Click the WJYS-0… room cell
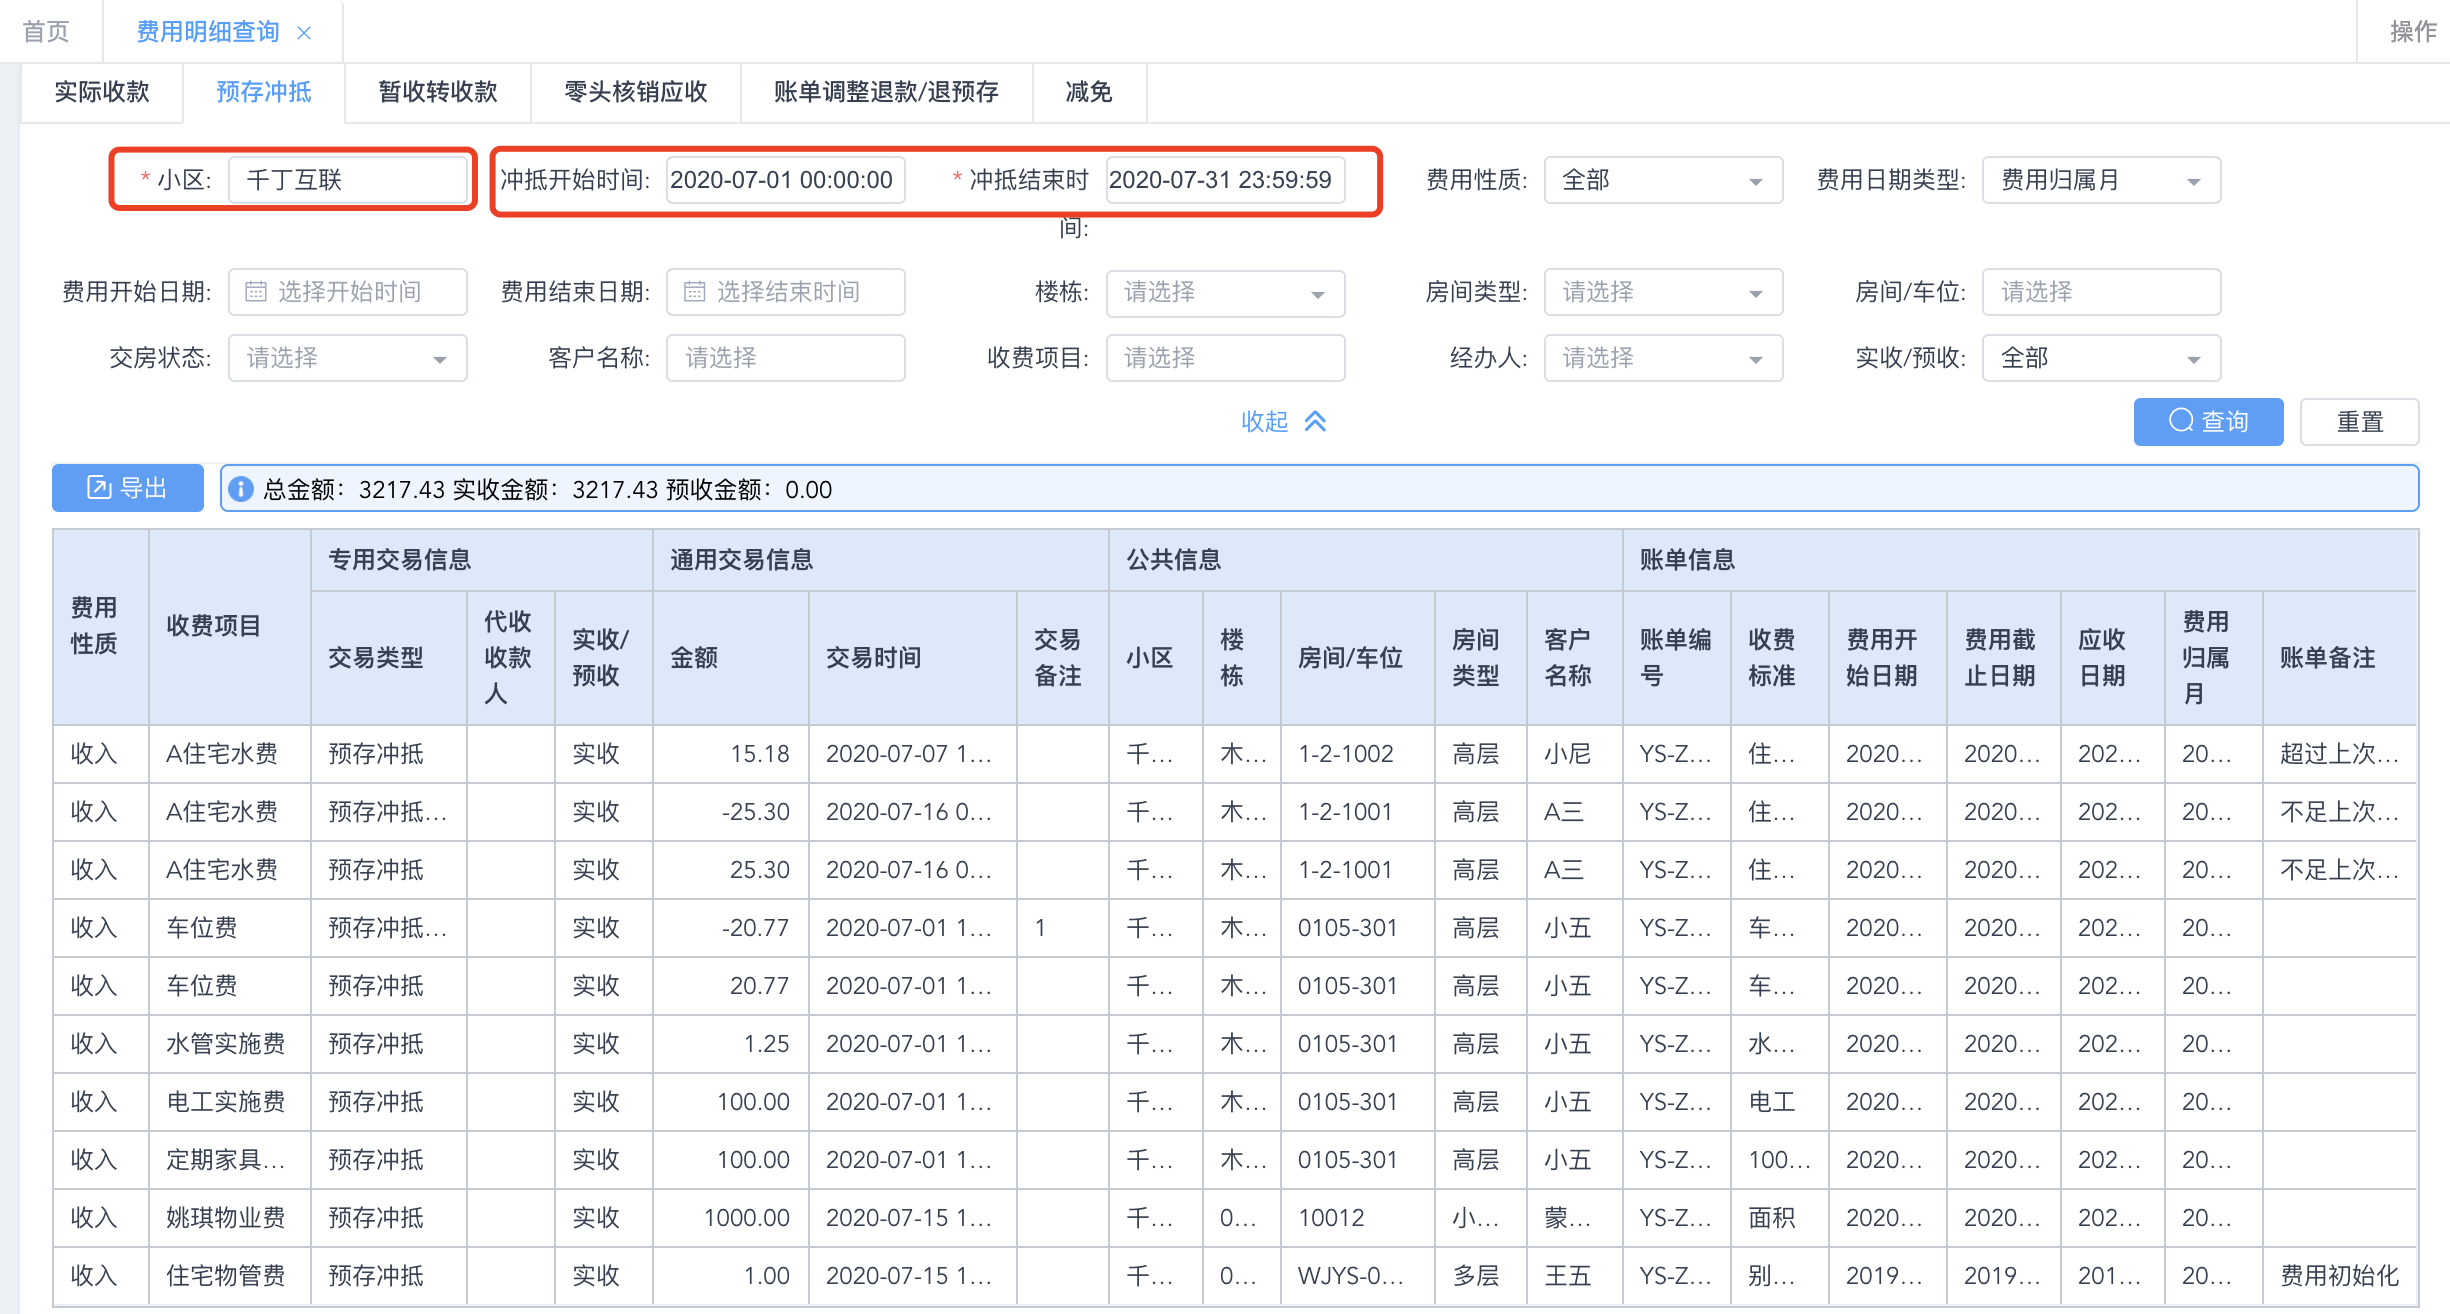 coord(1358,1276)
